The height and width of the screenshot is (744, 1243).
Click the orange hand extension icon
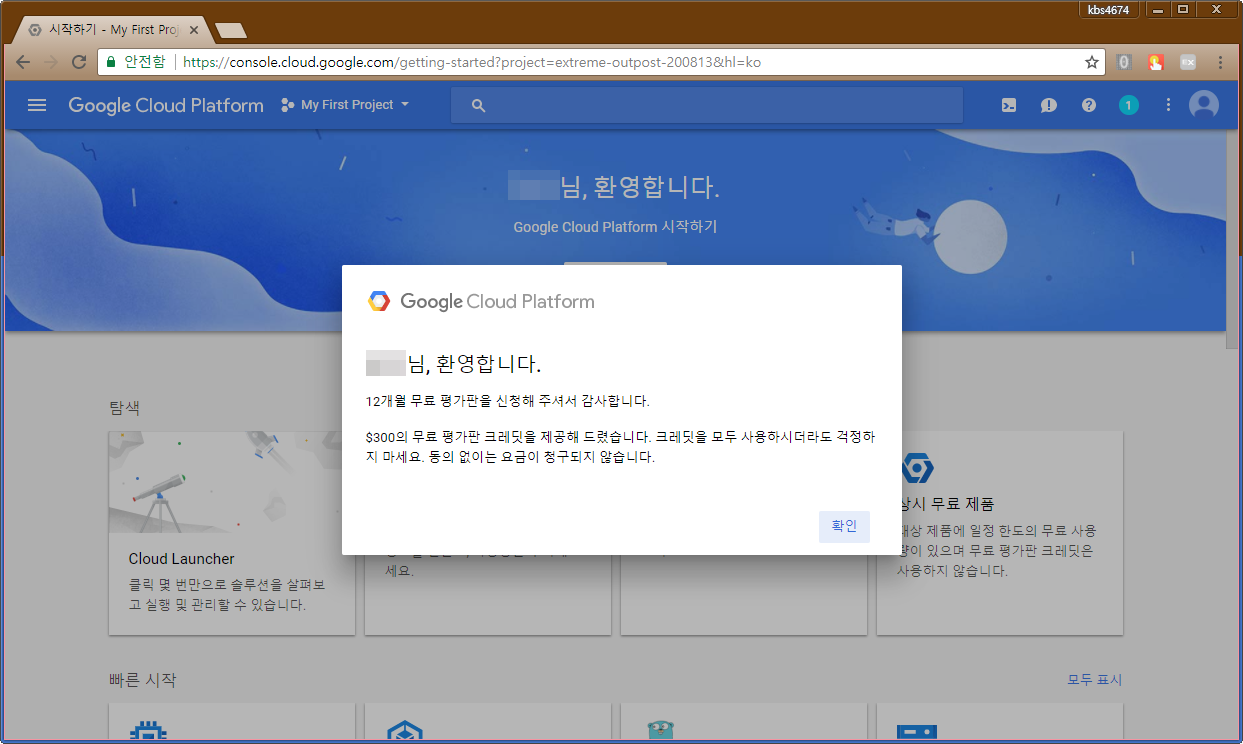(x=1156, y=62)
